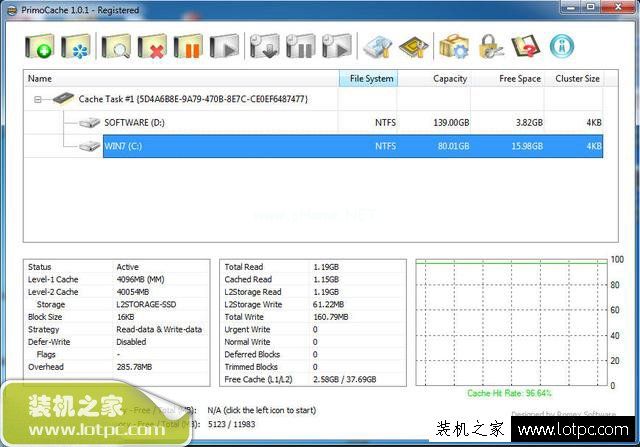Click the Cluster Size column header

pyautogui.click(x=574, y=78)
